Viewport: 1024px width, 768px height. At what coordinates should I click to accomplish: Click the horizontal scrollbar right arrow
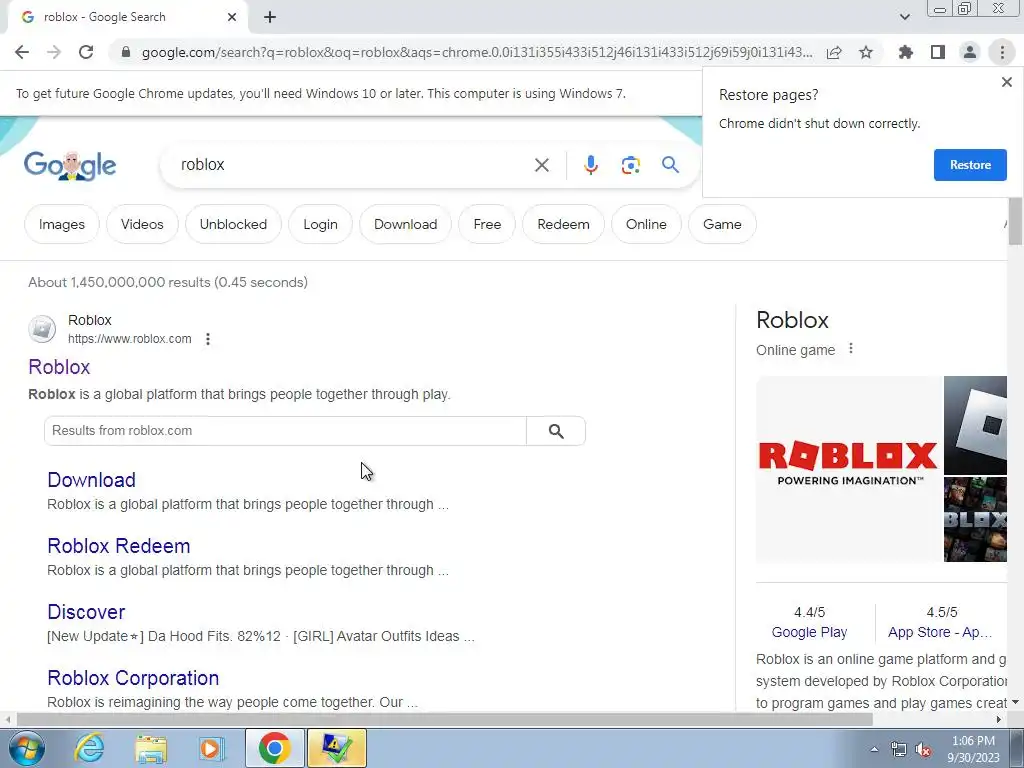(x=999, y=719)
